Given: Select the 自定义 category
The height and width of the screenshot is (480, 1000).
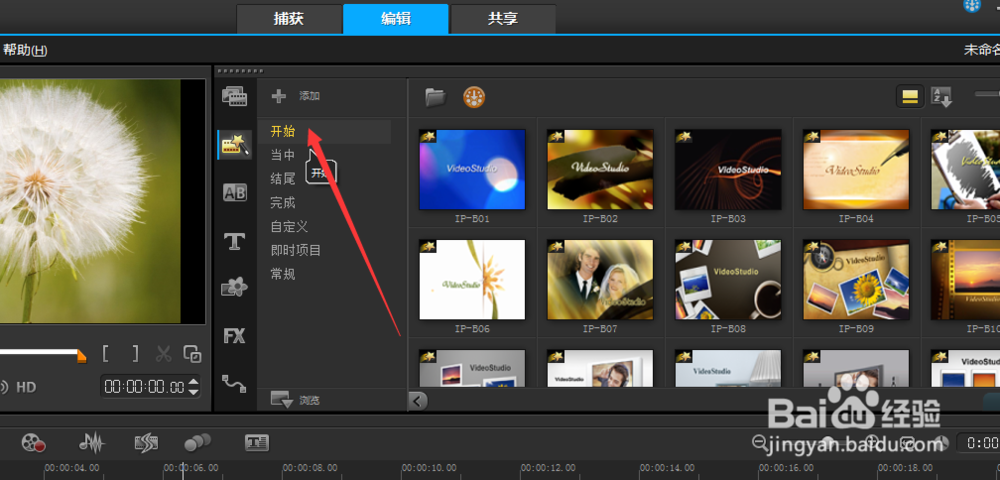Looking at the screenshot, I should pos(289,226).
